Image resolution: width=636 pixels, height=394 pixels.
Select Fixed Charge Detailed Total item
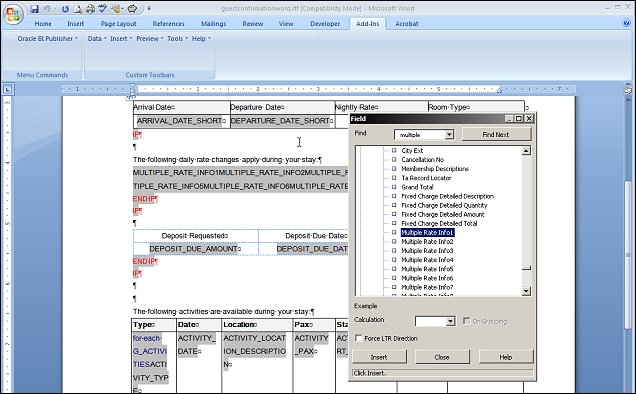pyautogui.click(x=439, y=224)
